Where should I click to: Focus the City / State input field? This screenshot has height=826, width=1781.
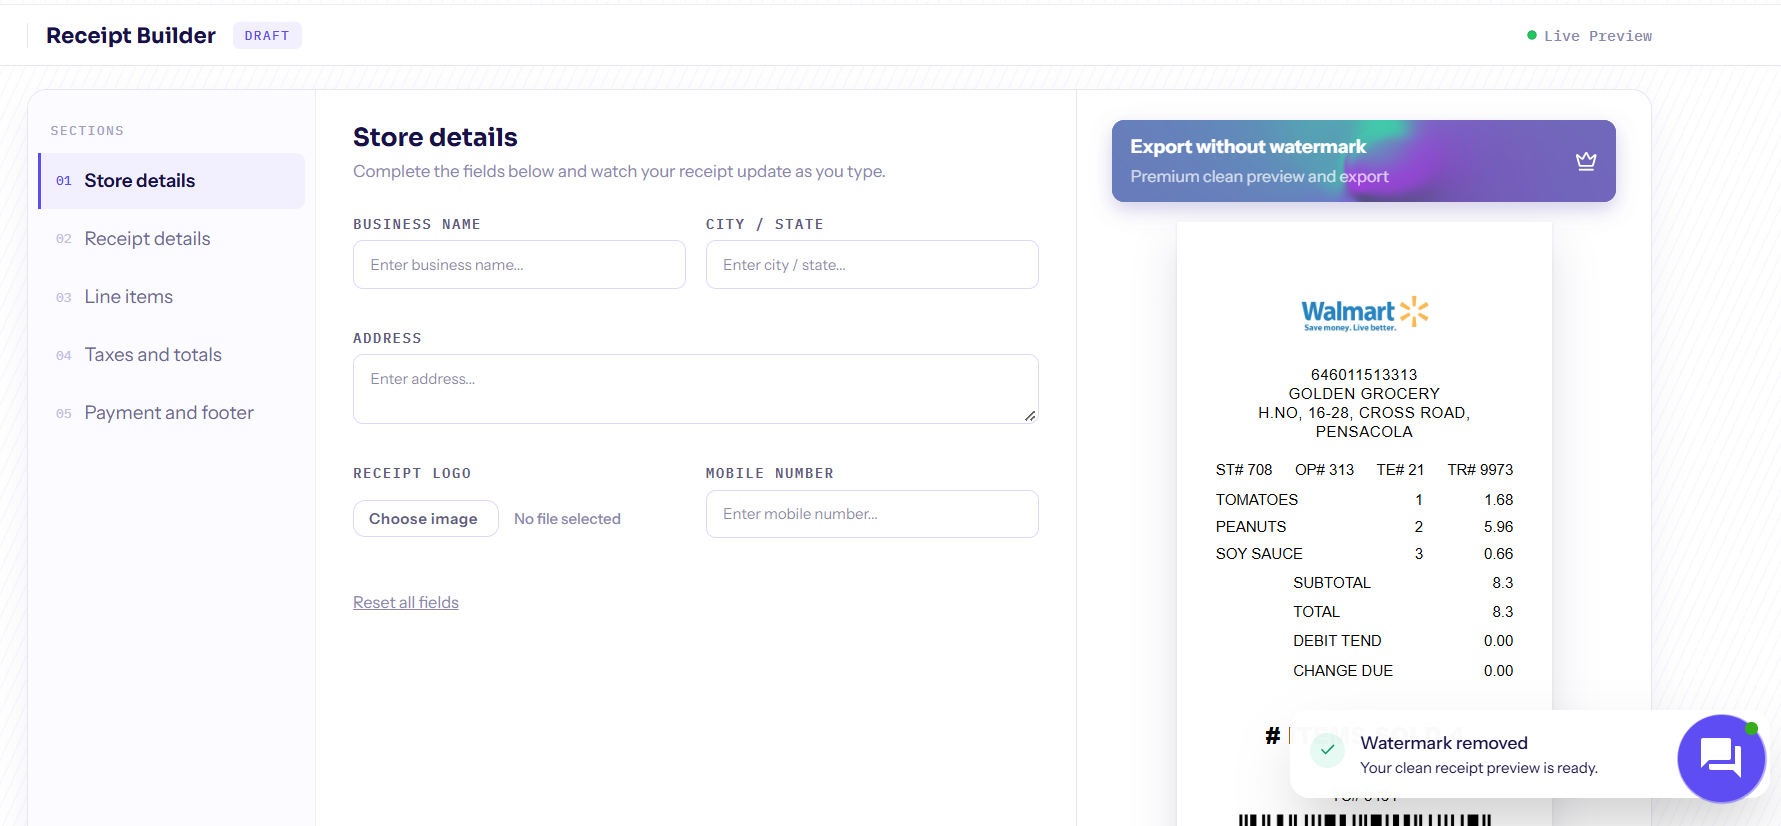[872, 265]
